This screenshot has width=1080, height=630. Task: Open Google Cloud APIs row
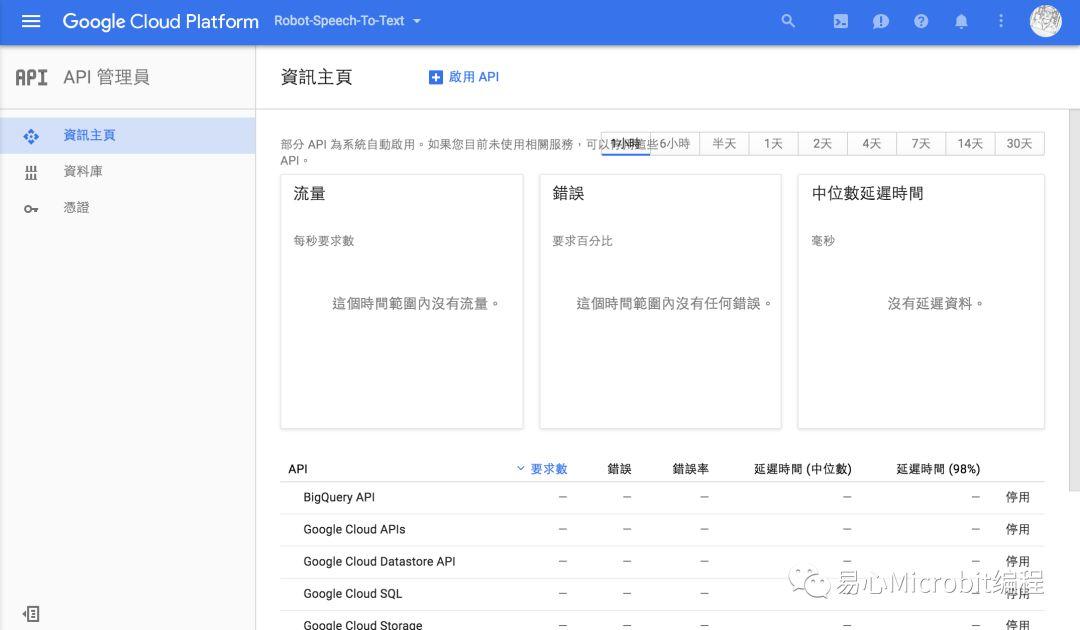[x=662, y=529]
